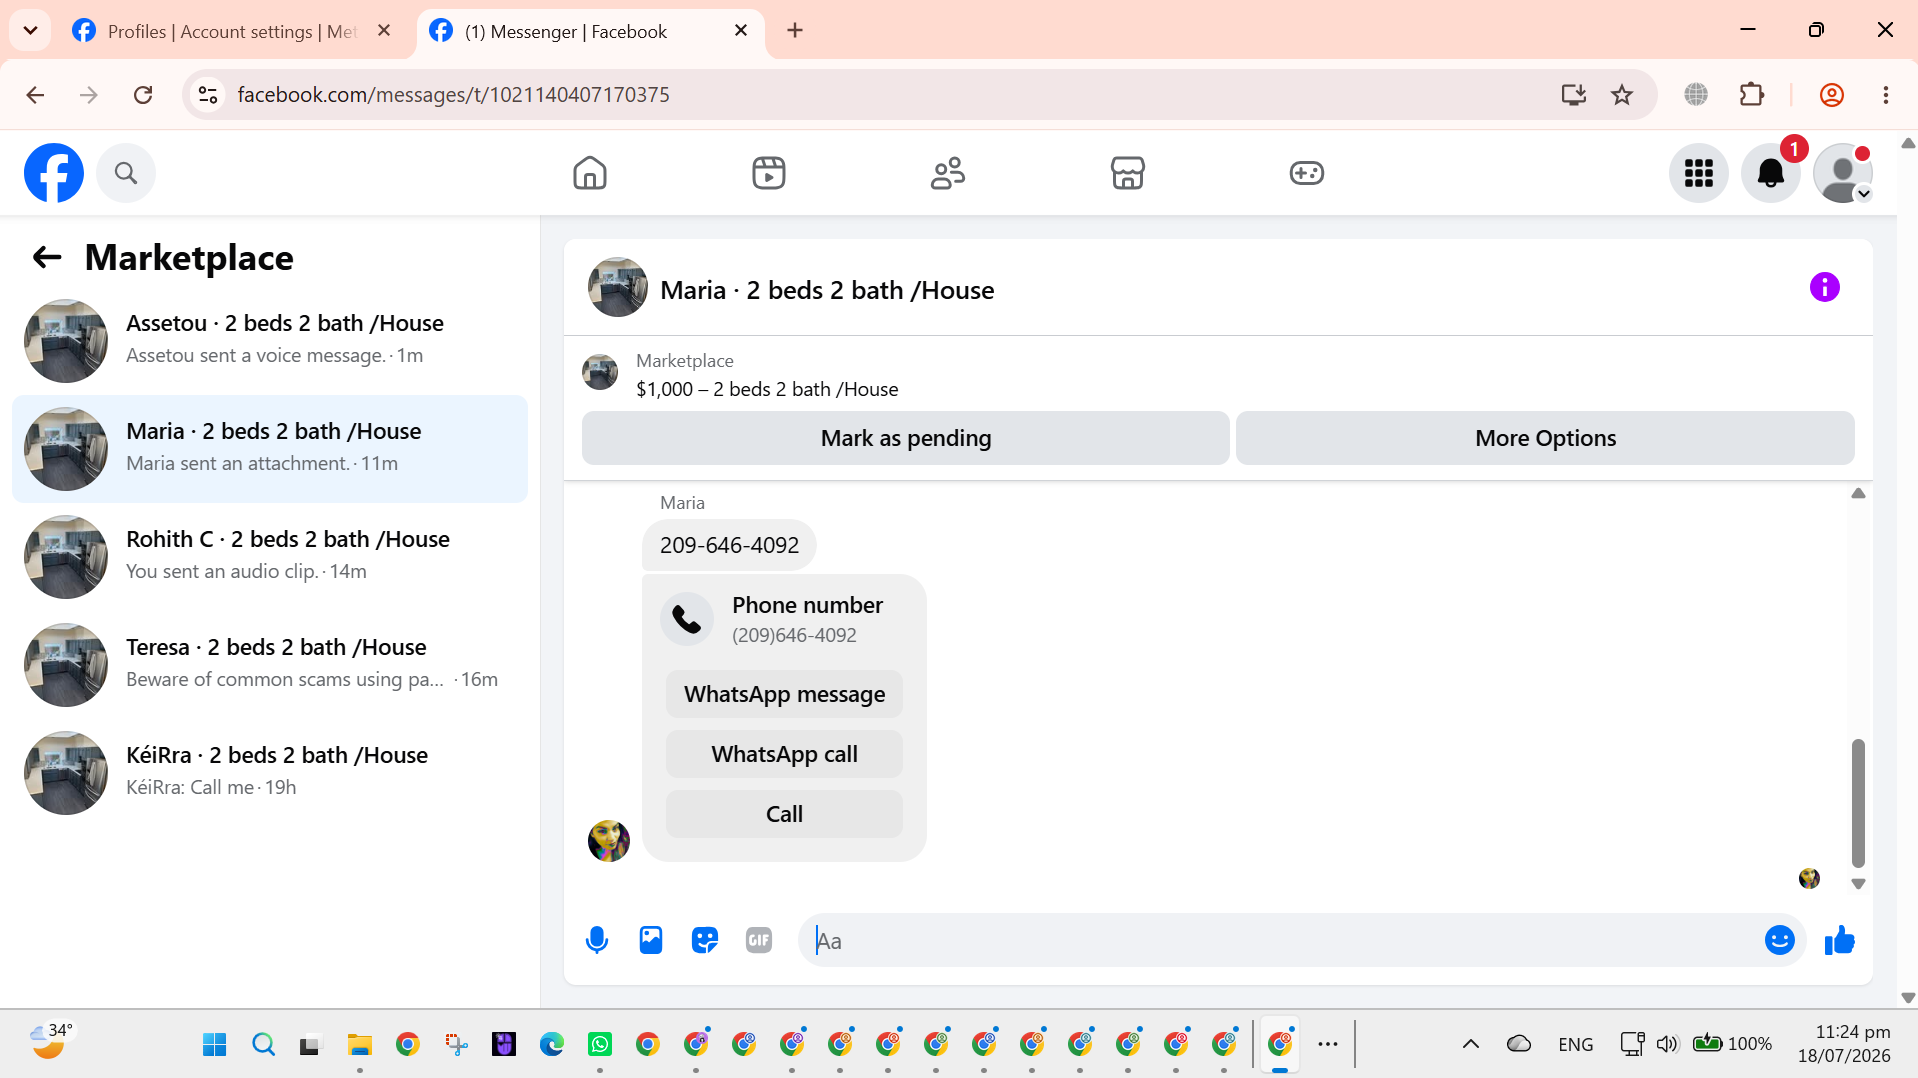Click the conversation scroll down arrow

click(1858, 884)
